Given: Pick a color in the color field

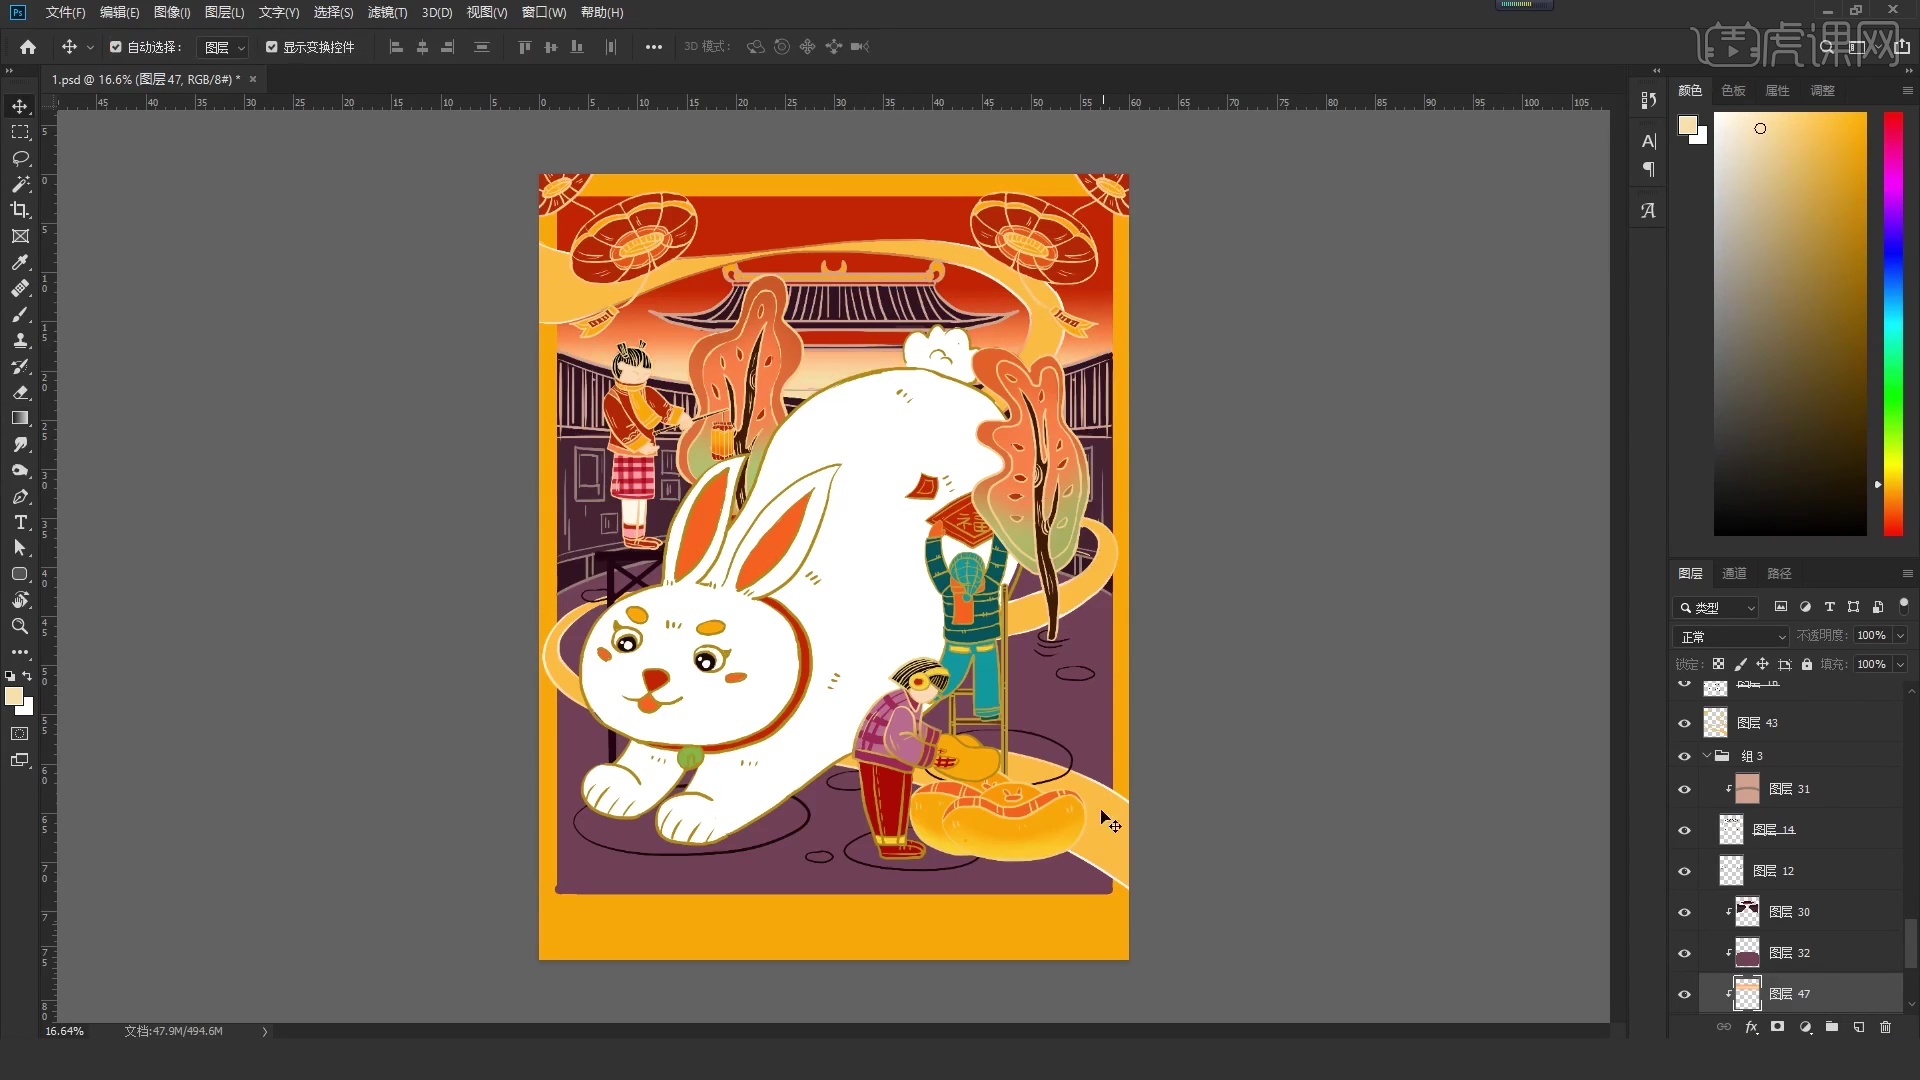Looking at the screenshot, I should (x=1790, y=324).
